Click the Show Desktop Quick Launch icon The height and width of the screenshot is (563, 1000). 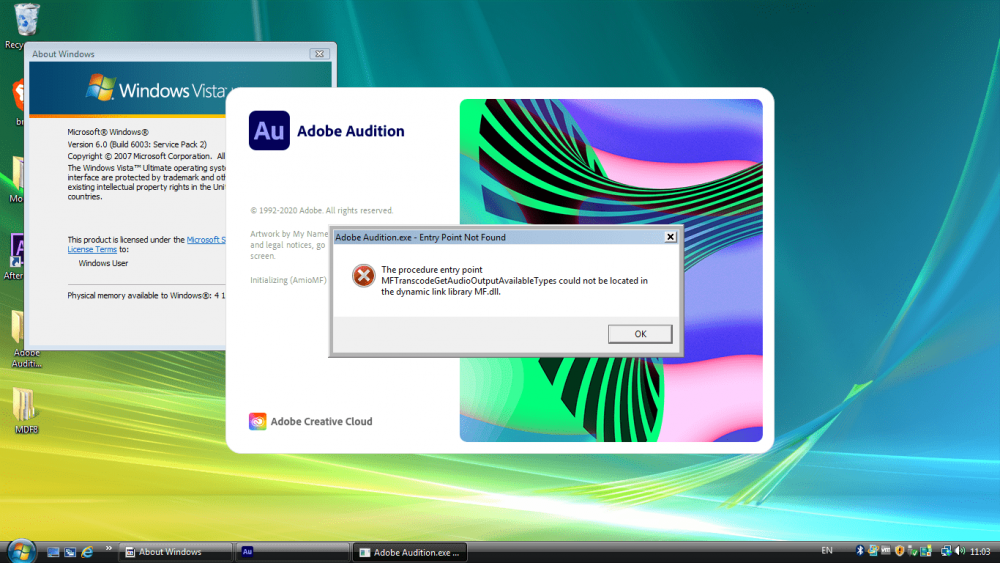pos(54,551)
